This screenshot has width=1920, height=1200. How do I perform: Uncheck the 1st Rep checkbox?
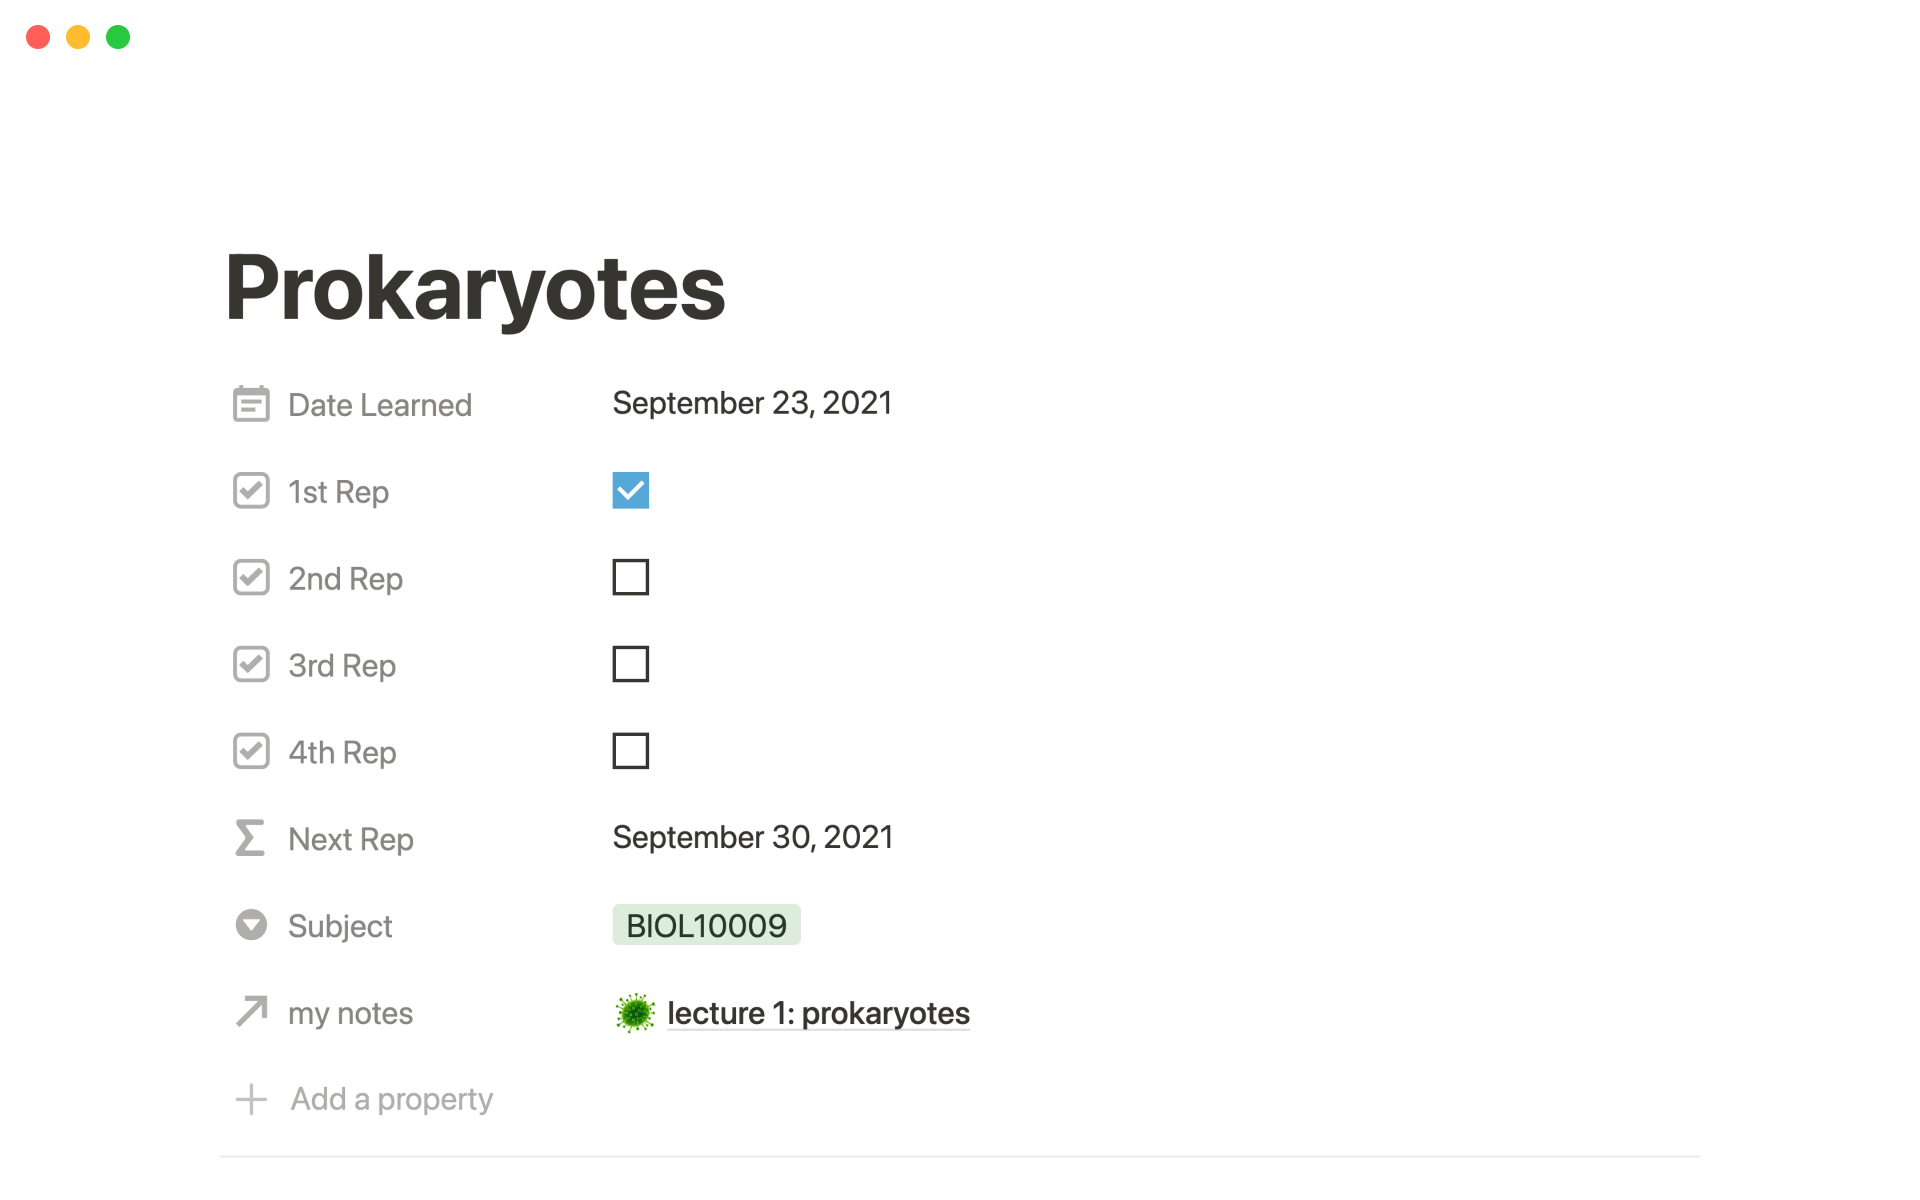[631, 491]
